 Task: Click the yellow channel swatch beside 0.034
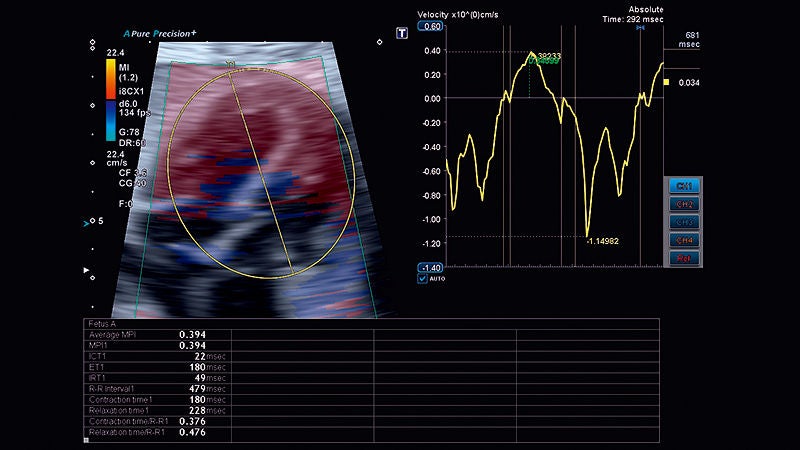[666, 82]
